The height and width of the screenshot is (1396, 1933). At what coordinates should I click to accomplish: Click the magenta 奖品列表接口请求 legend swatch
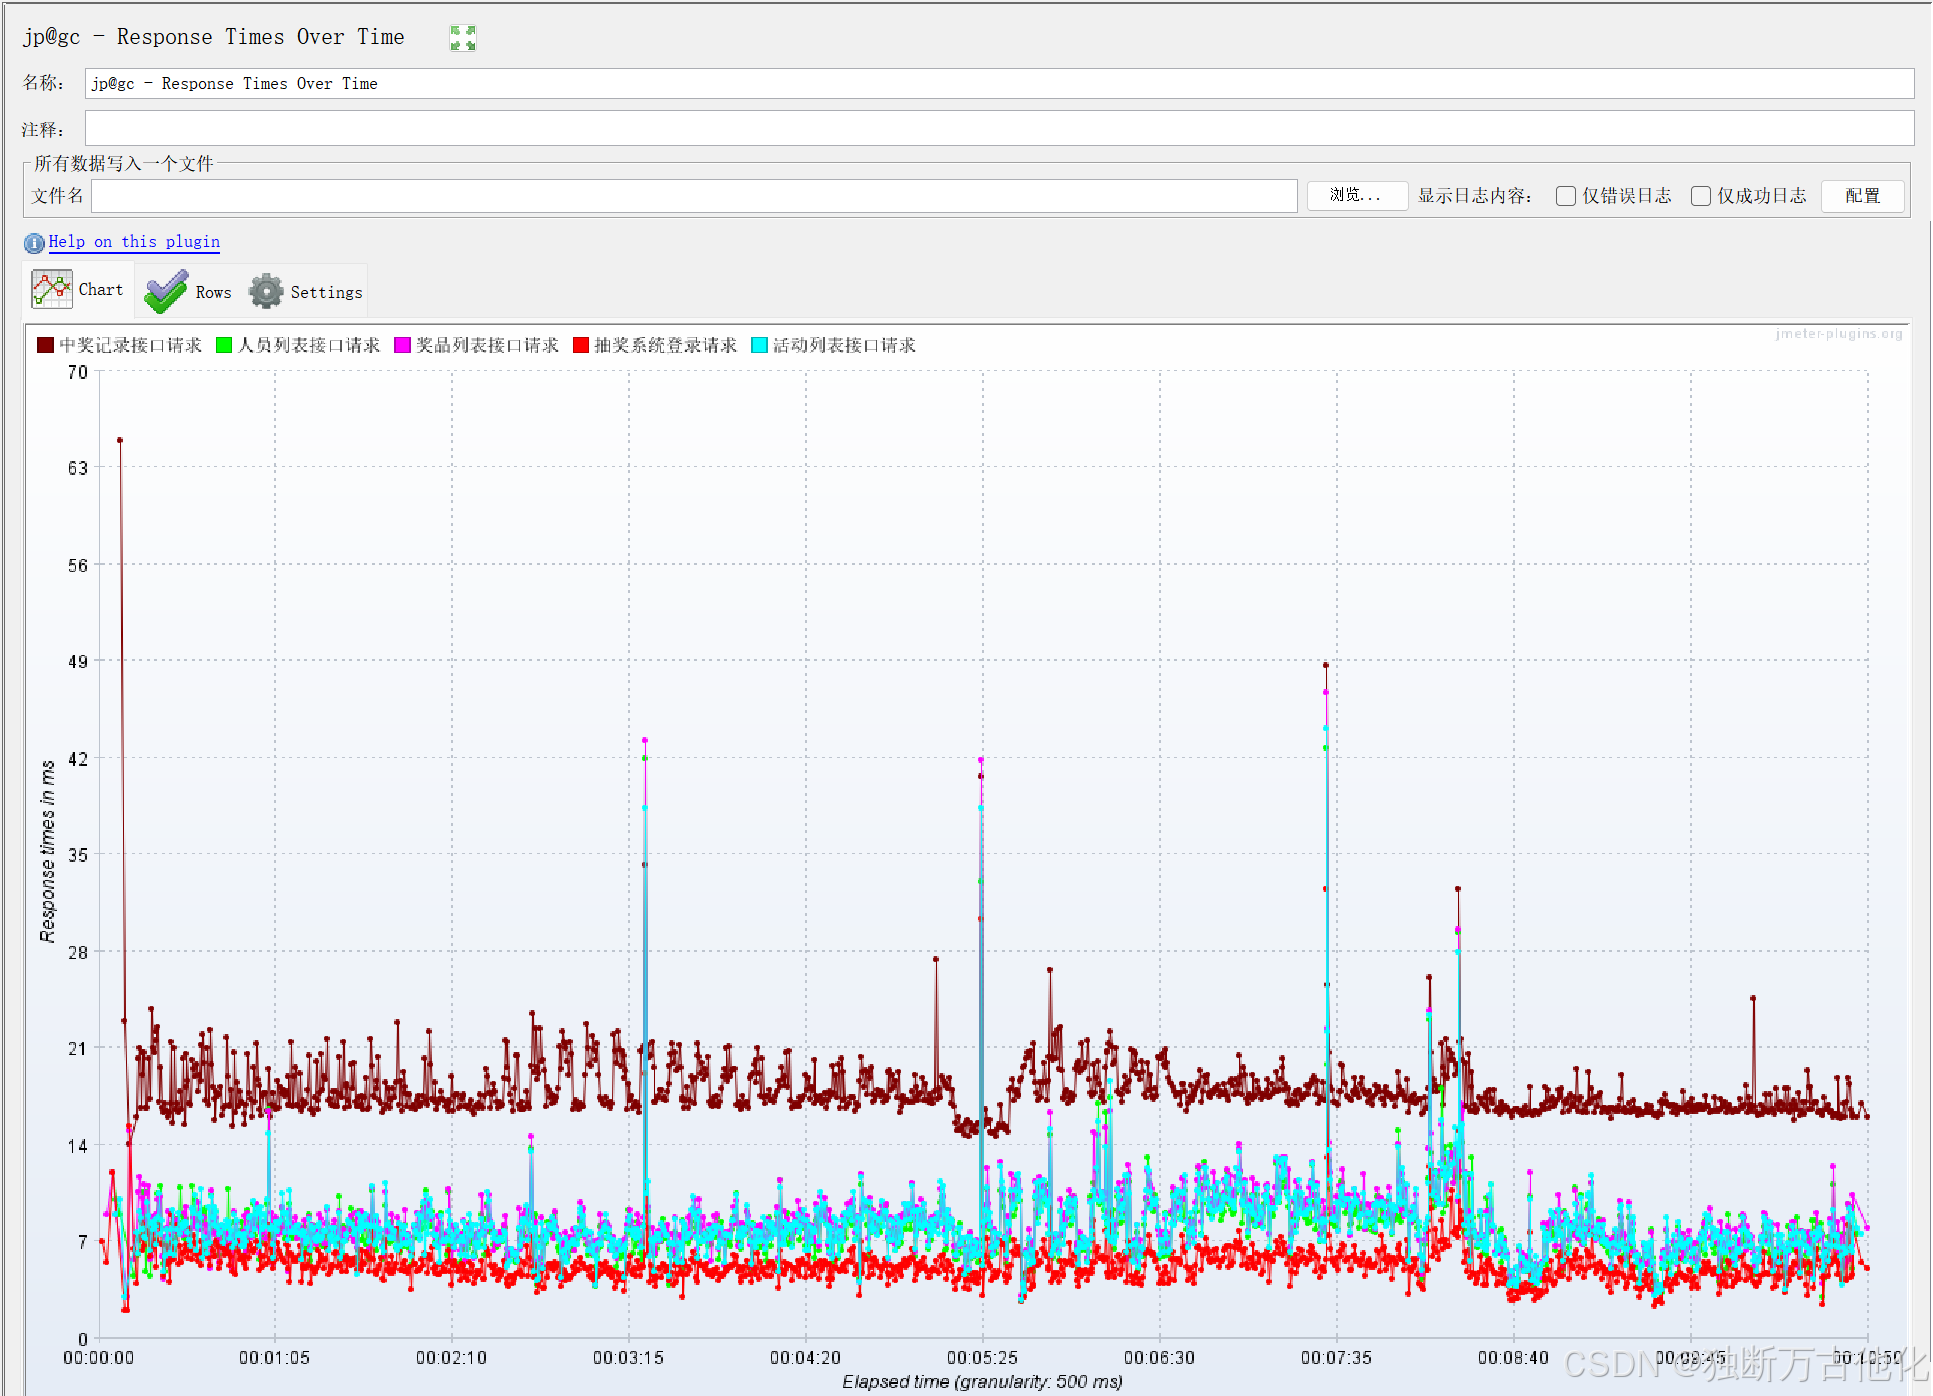point(403,345)
